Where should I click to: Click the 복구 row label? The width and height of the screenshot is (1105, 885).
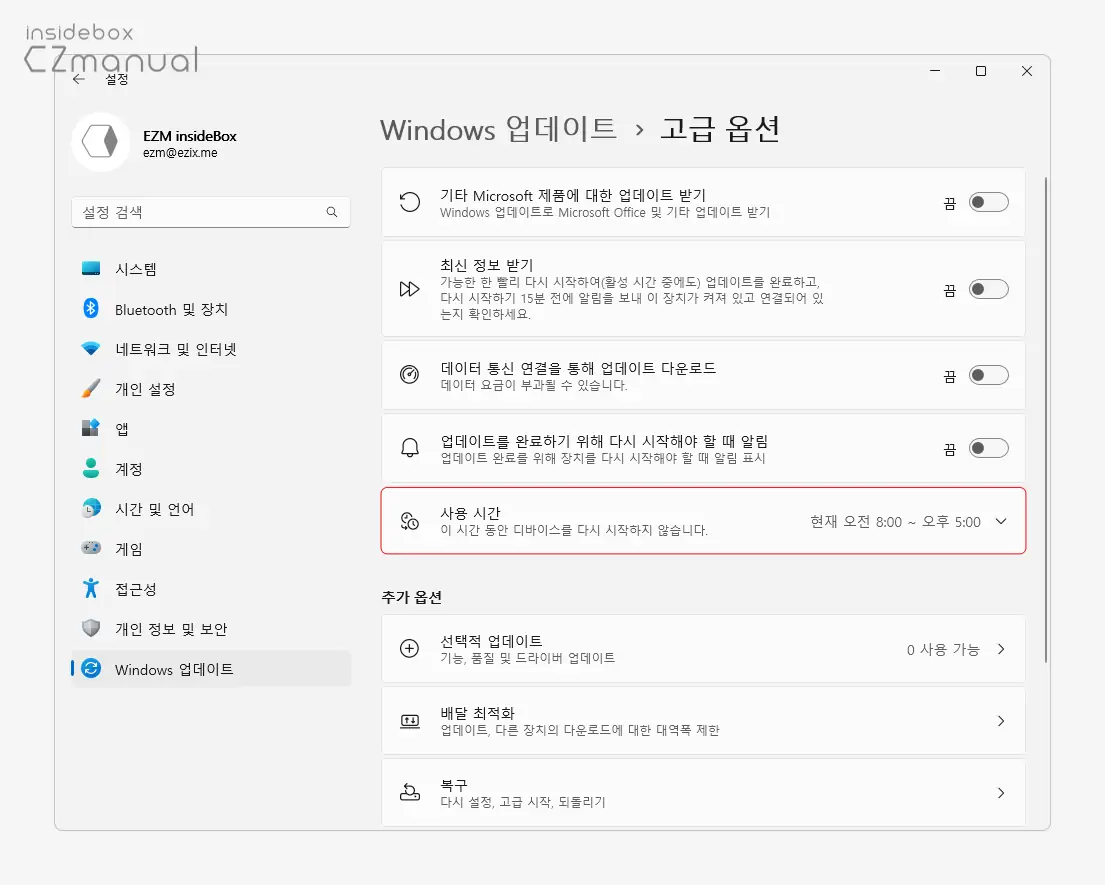pos(454,784)
